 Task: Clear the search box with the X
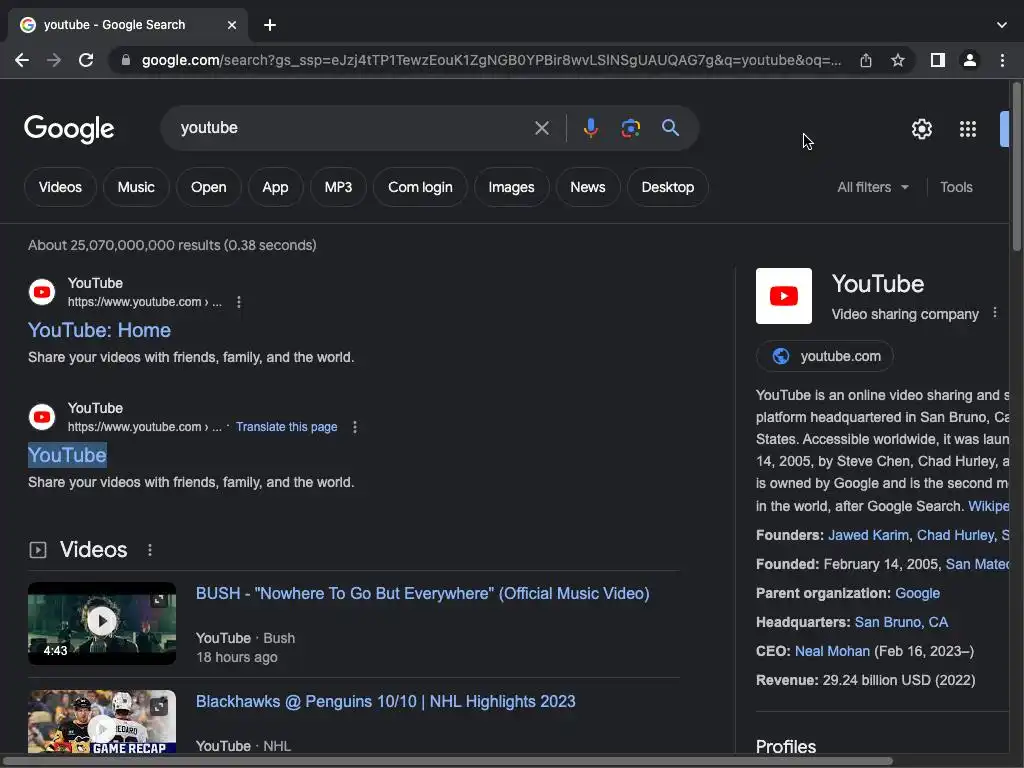pyautogui.click(x=541, y=128)
